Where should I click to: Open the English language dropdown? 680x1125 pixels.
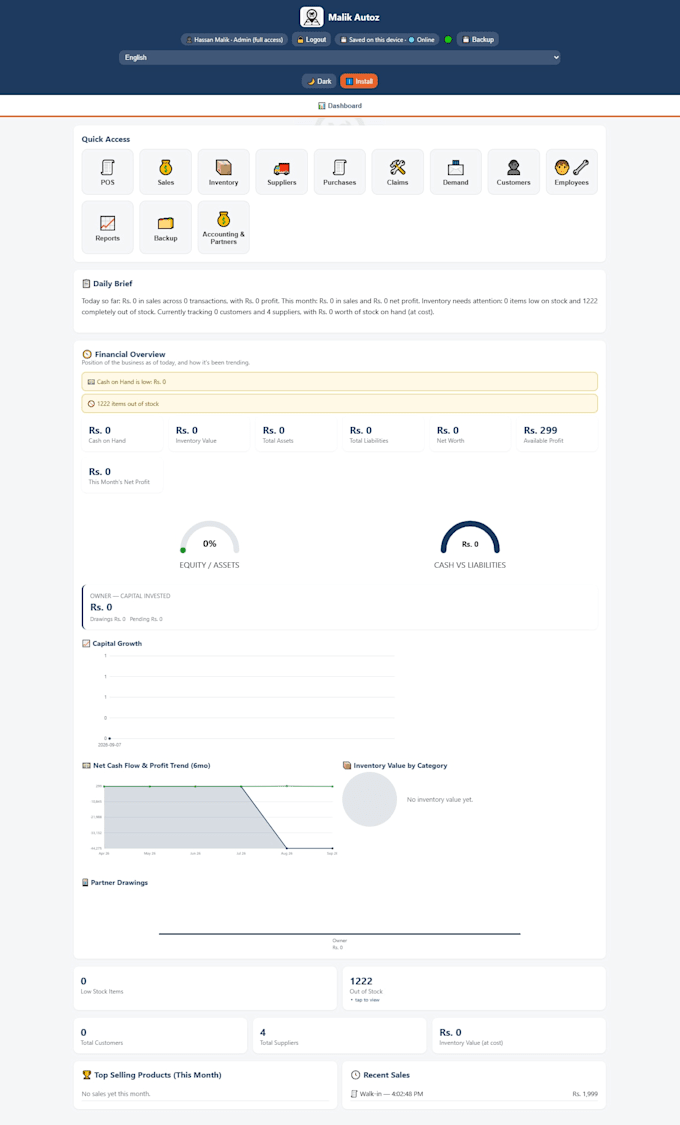click(x=340, y=57)
